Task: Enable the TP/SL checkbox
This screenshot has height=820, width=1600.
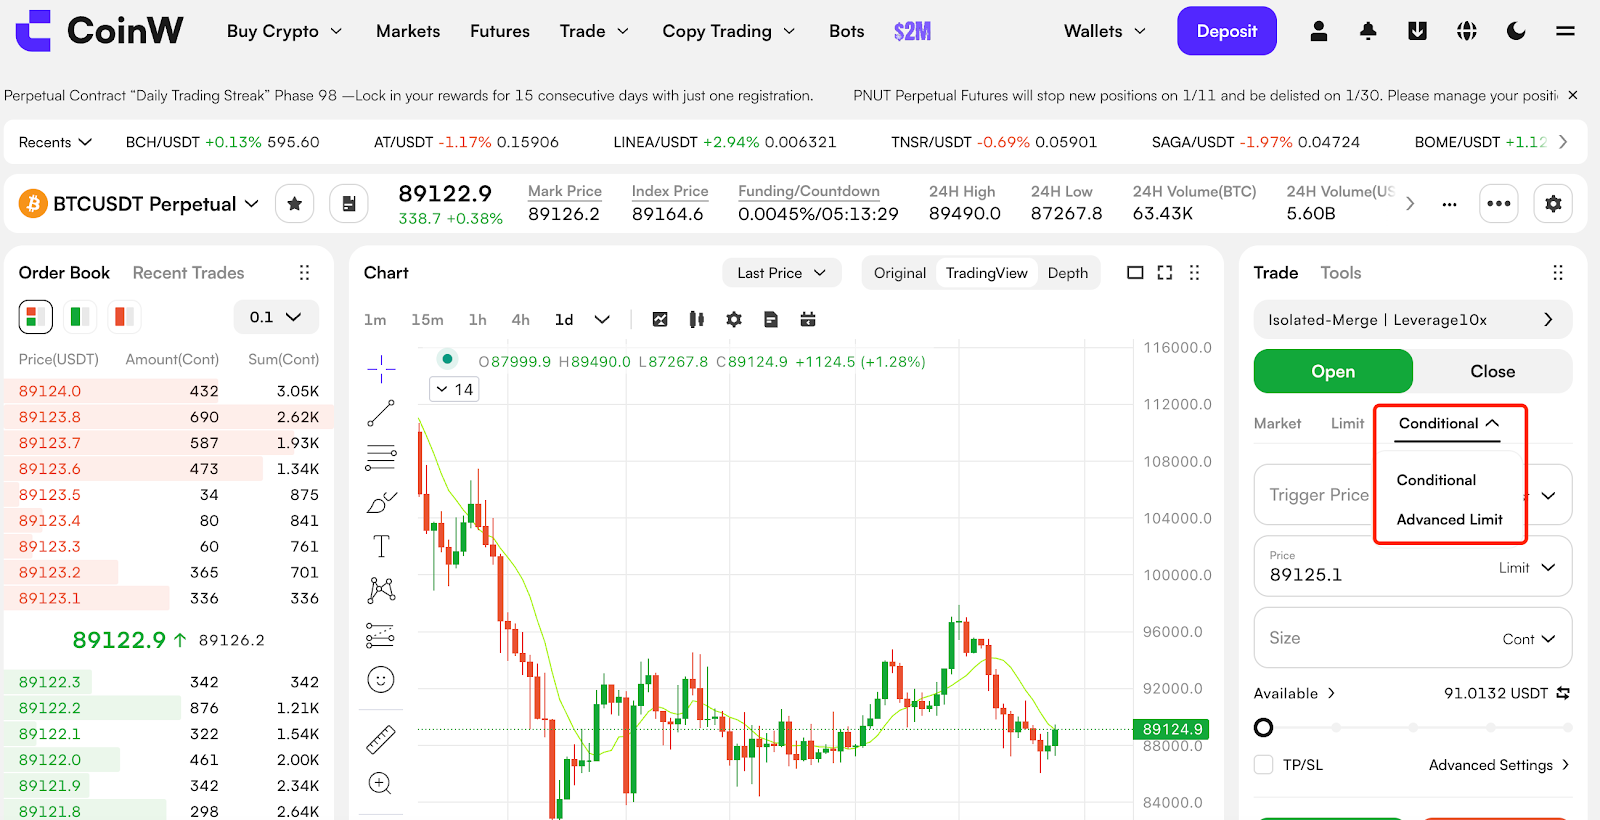Action: tap(1264, 765)
